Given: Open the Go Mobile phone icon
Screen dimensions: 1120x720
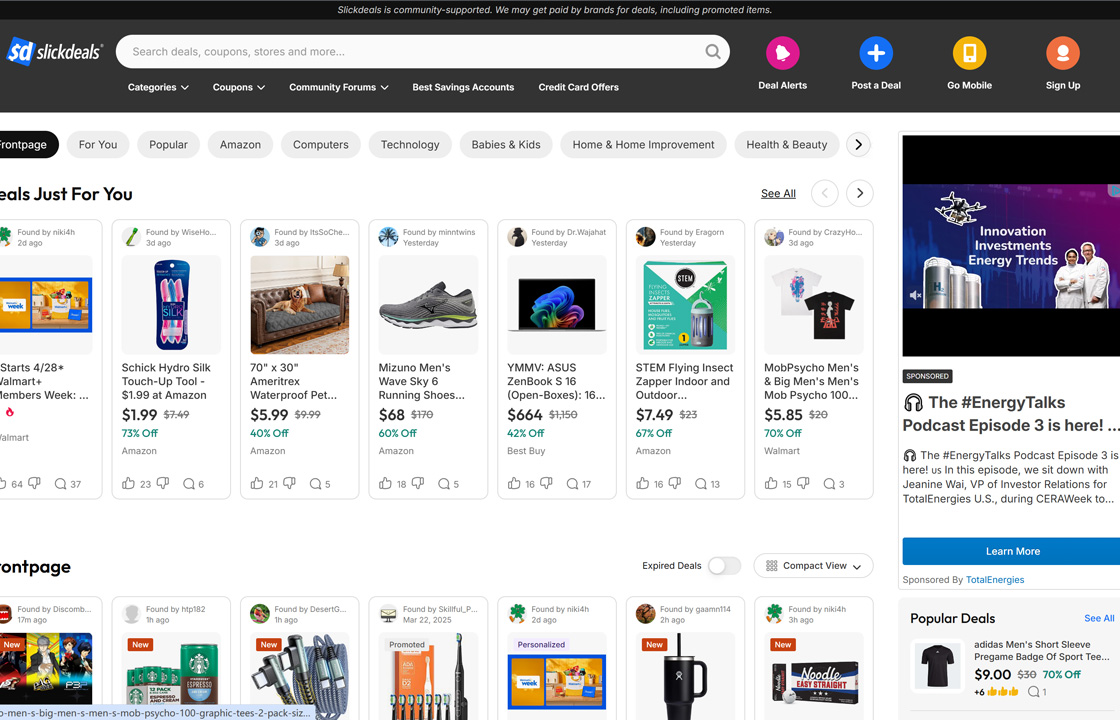Looking at the screenshot, I should (969, 53).
